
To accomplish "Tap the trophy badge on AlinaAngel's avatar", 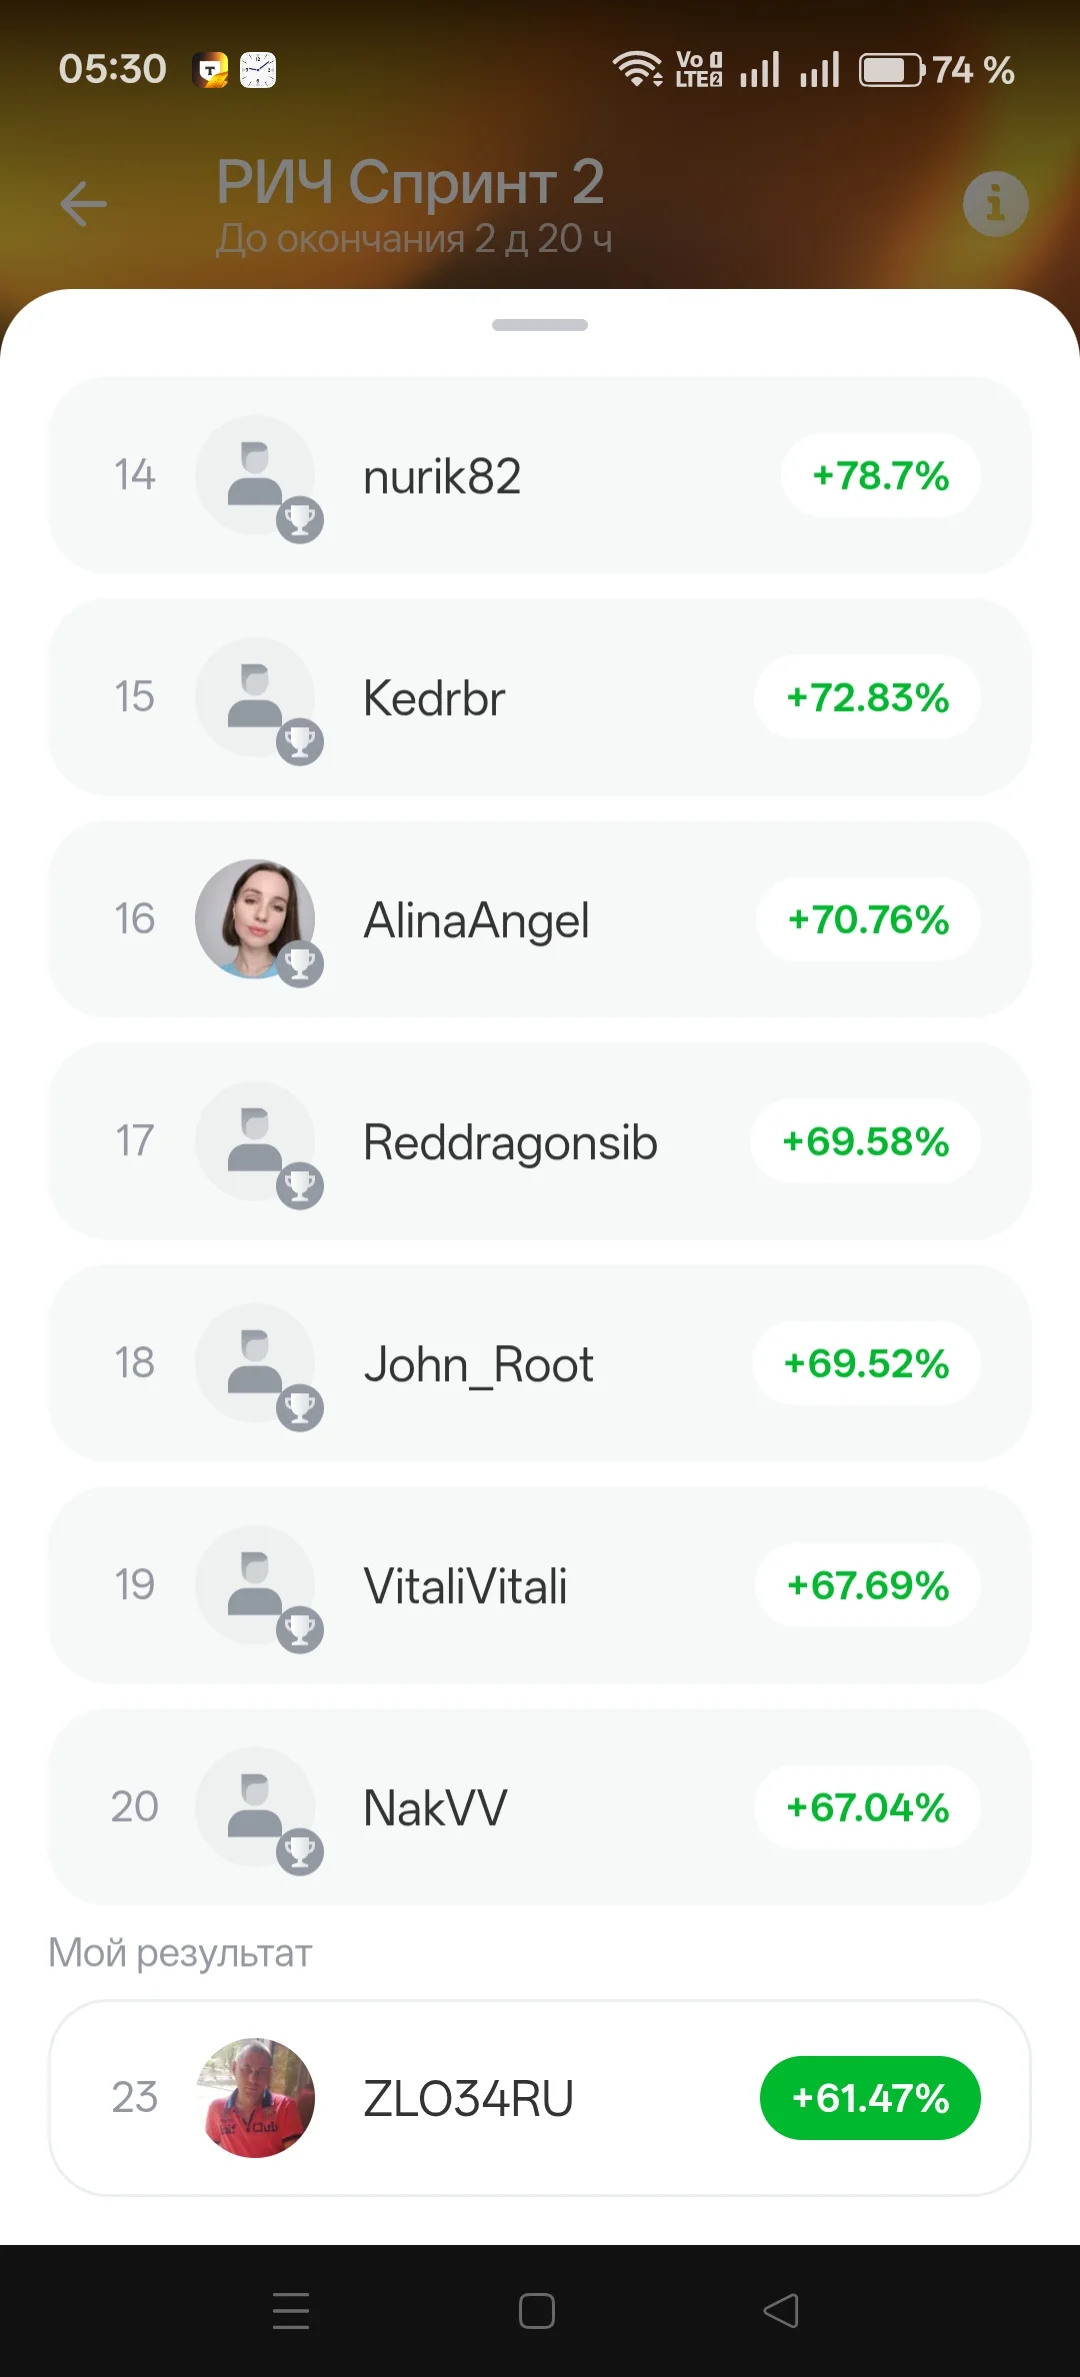I will point(300,964).
